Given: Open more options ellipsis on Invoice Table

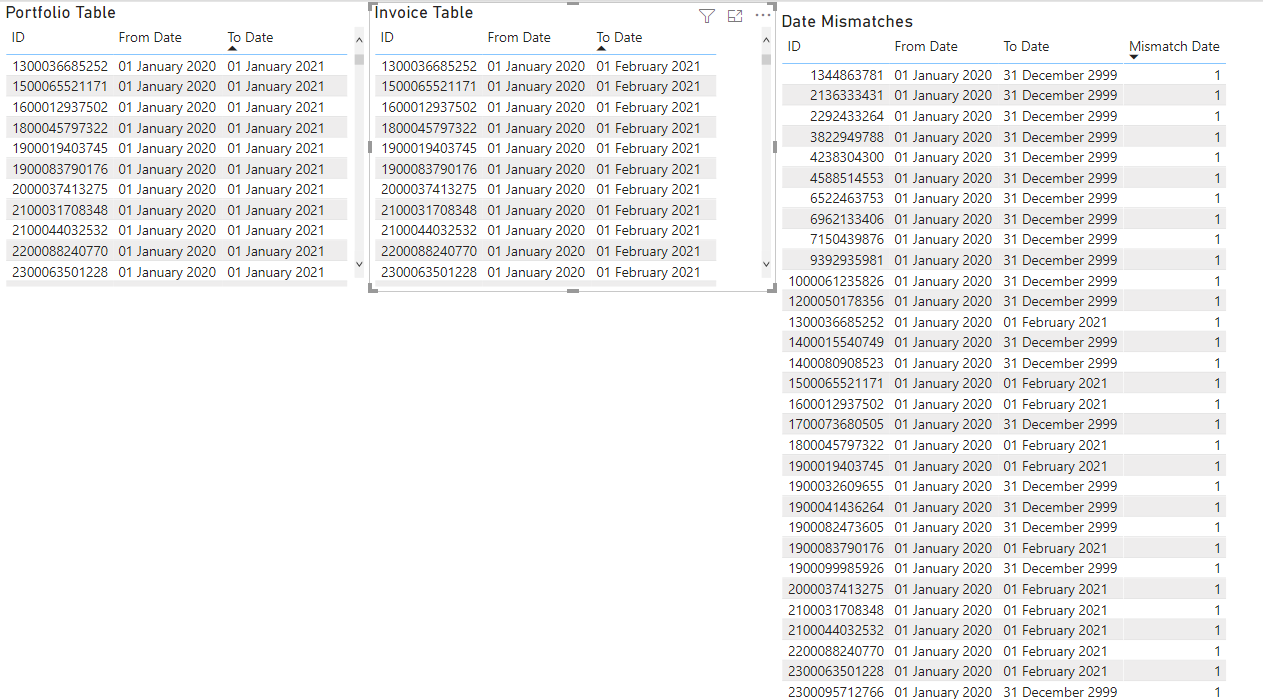Looking at the screenshot, I should click(x=763, y=15).
